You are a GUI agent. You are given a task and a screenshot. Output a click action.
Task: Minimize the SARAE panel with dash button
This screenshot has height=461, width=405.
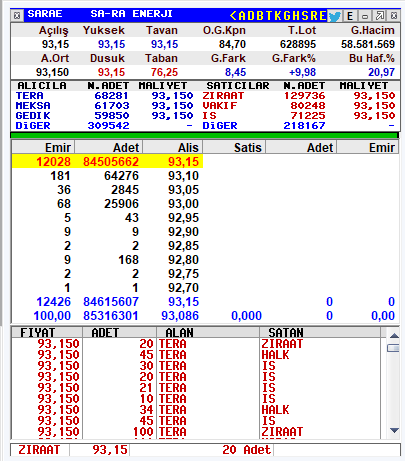365,16
